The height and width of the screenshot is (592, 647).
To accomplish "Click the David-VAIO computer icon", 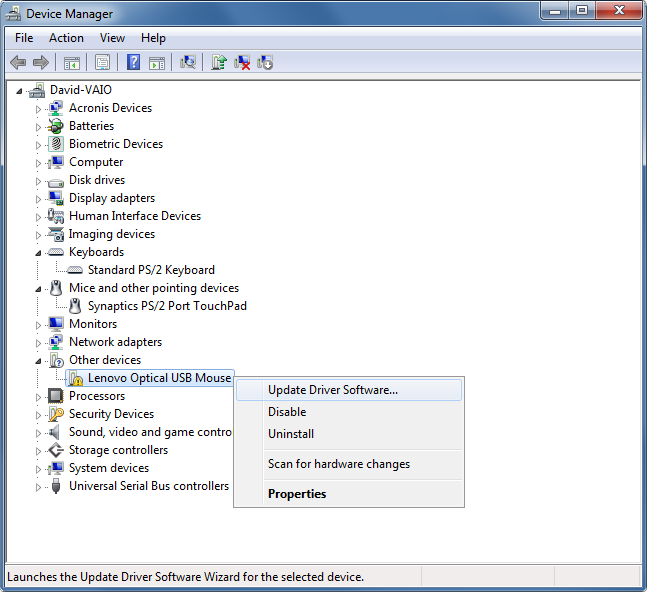I will pos(37,90).
